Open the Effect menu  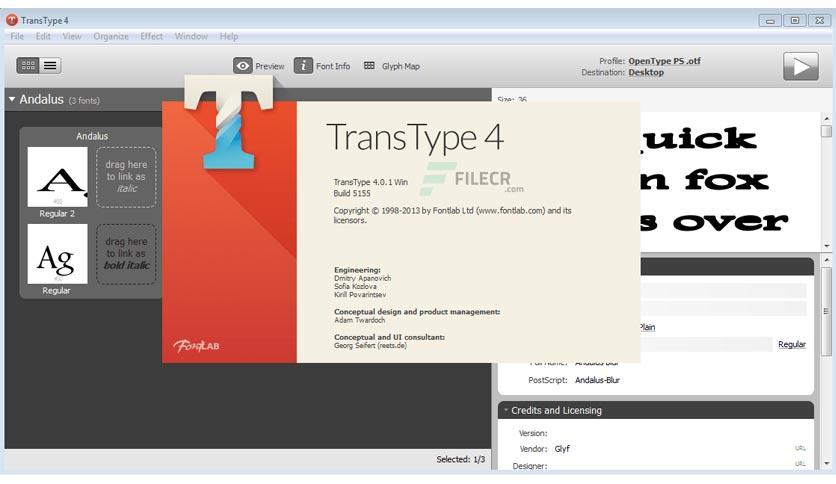(151, 36)
